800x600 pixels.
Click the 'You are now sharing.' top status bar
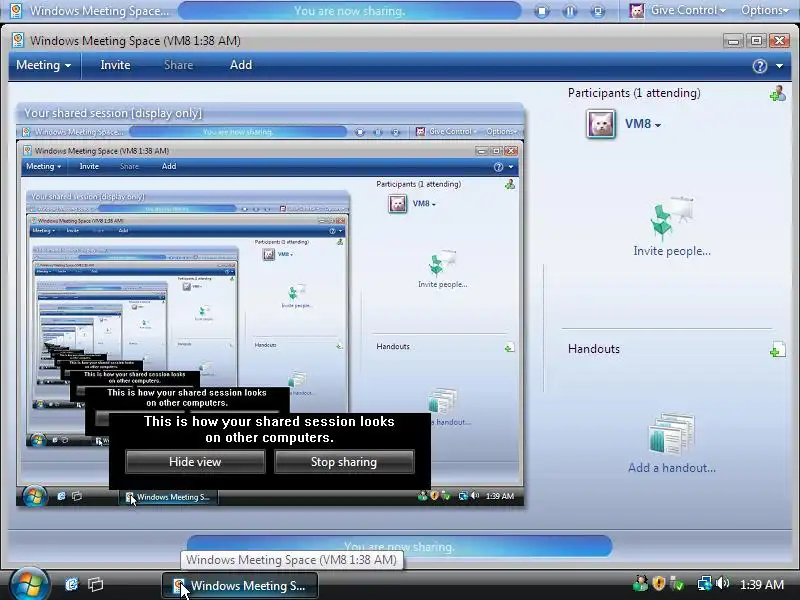click(x=349, y=11)
